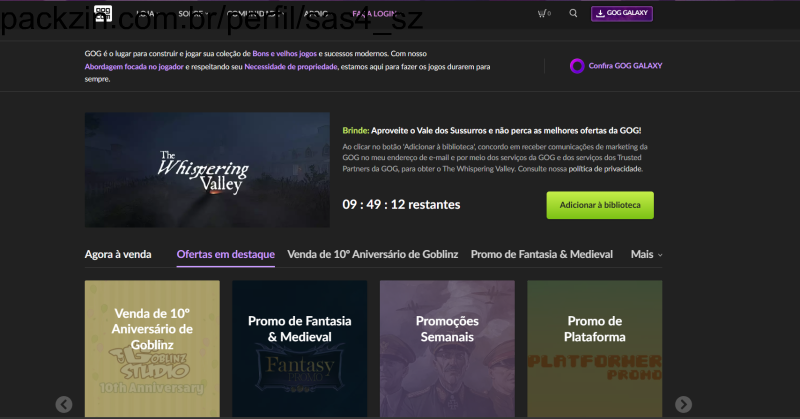Click the GOG logo icon
Screen dimensions: 800x419
click(x=102, y=13)
